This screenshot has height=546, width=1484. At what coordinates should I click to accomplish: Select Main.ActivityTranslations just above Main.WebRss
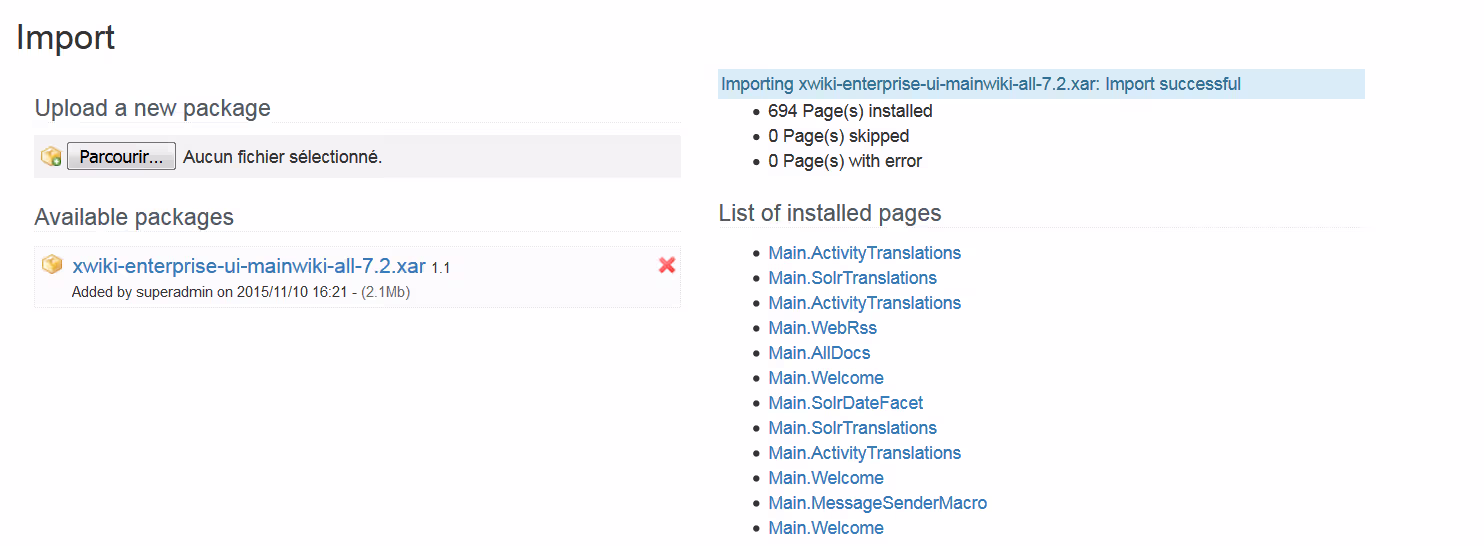pyautogui.click(x=864, y=303)
